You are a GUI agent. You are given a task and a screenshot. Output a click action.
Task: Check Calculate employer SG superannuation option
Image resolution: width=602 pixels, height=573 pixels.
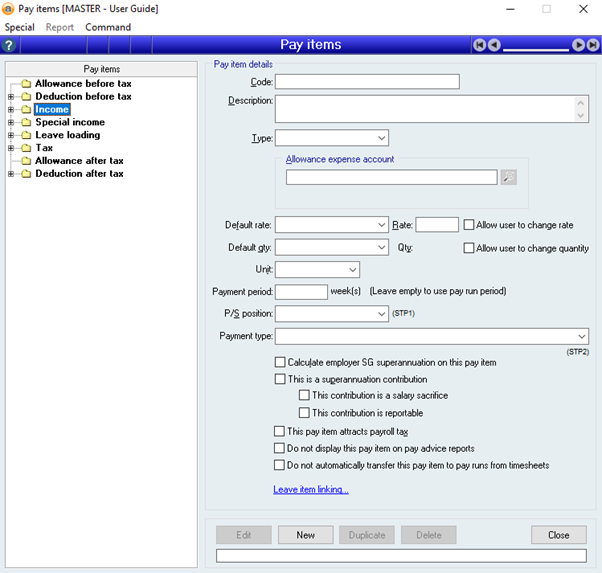coord(280,362)
